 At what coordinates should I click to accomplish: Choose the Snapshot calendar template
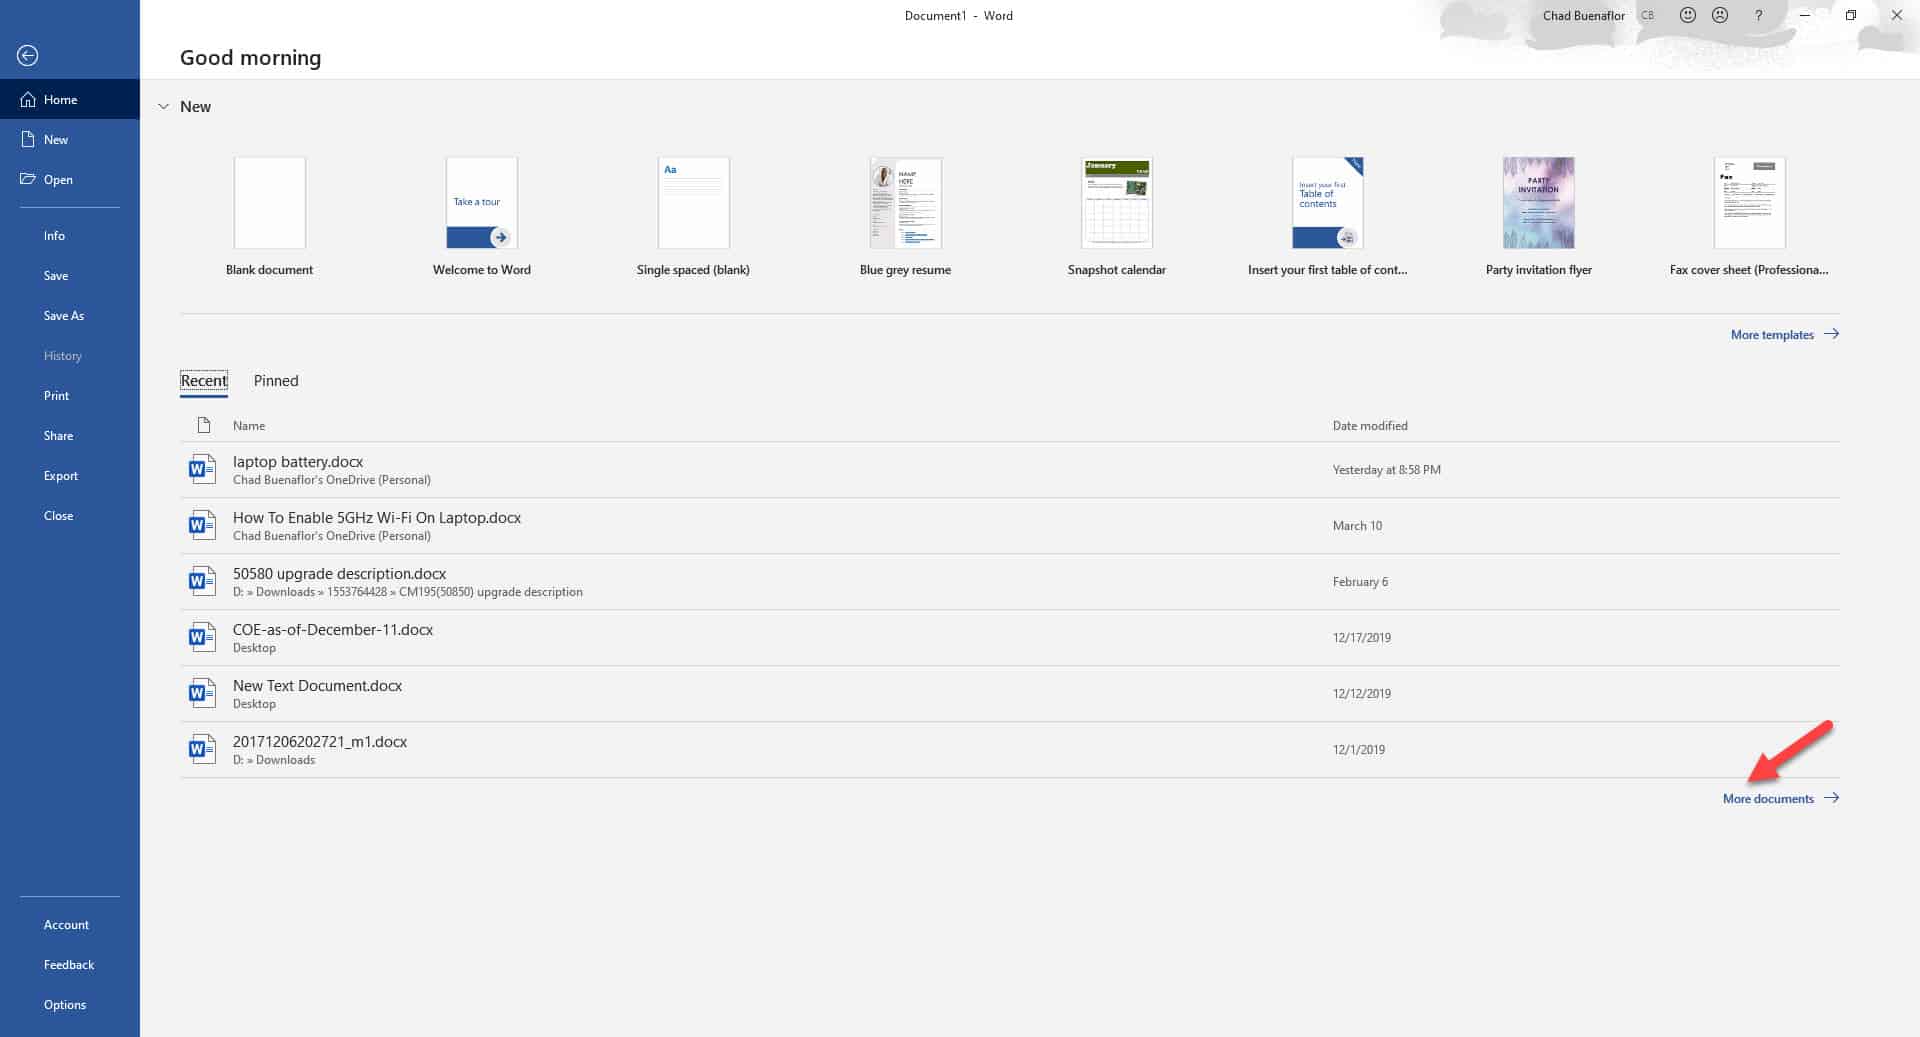point(1117,217)
